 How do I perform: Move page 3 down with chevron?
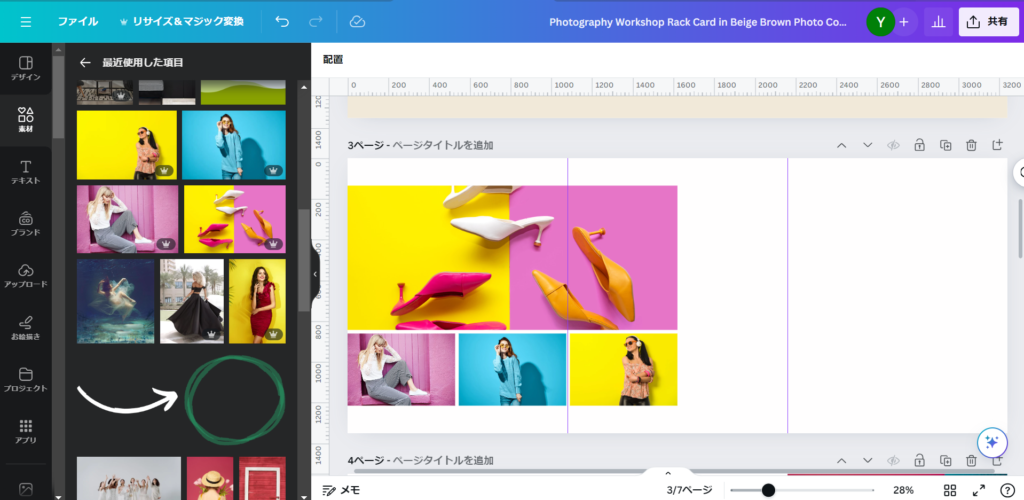[867, 145]
